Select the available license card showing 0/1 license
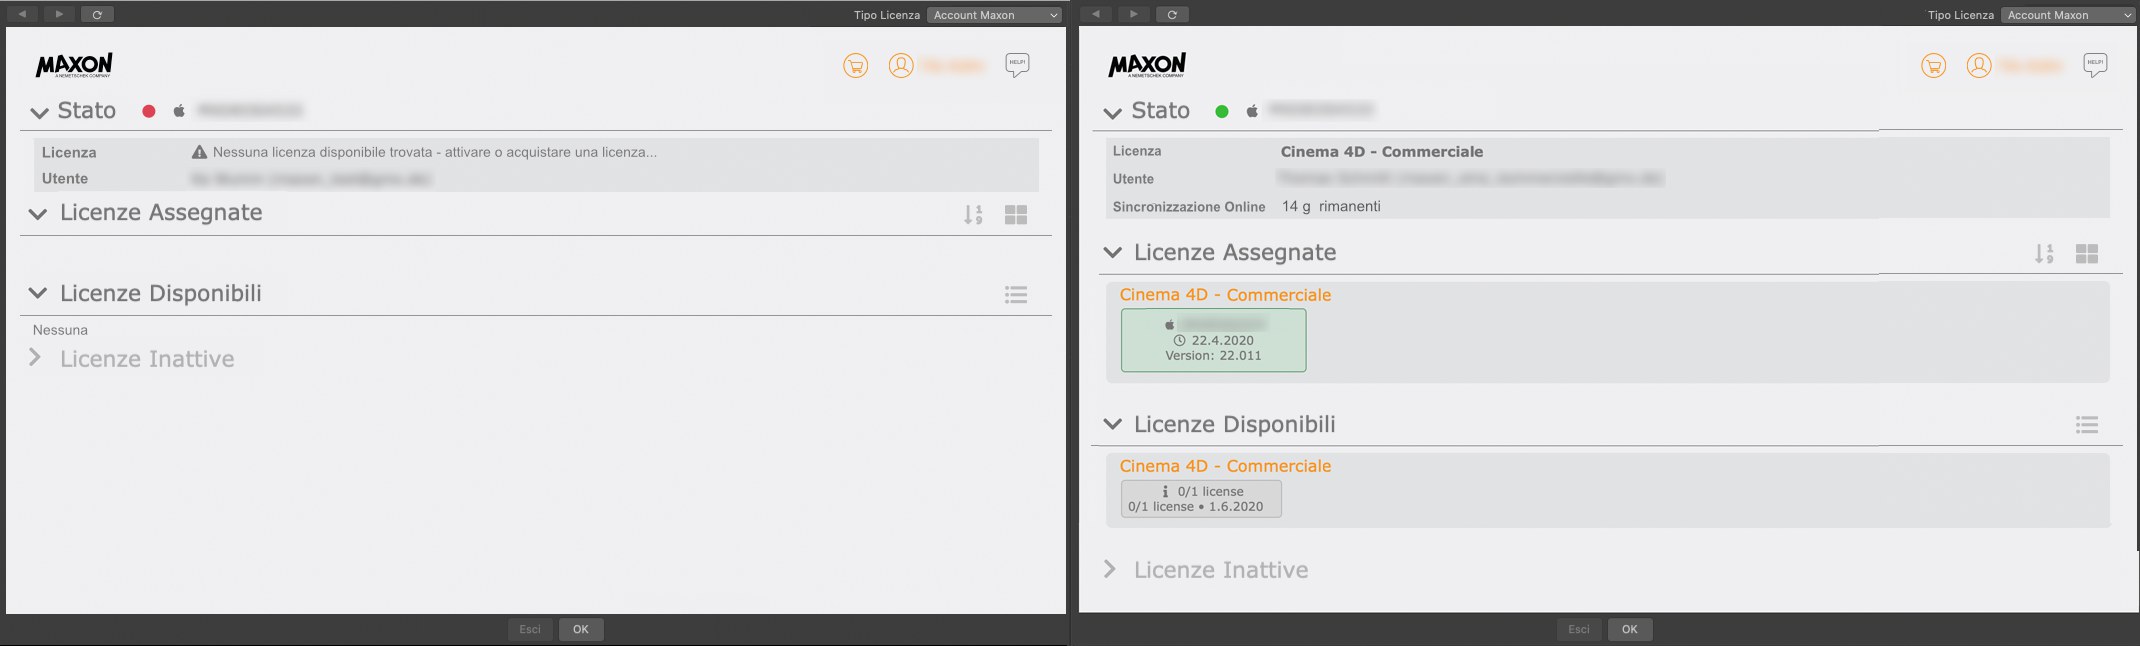This screenshot has height=646, width=2140. [x=1201, y=499]
